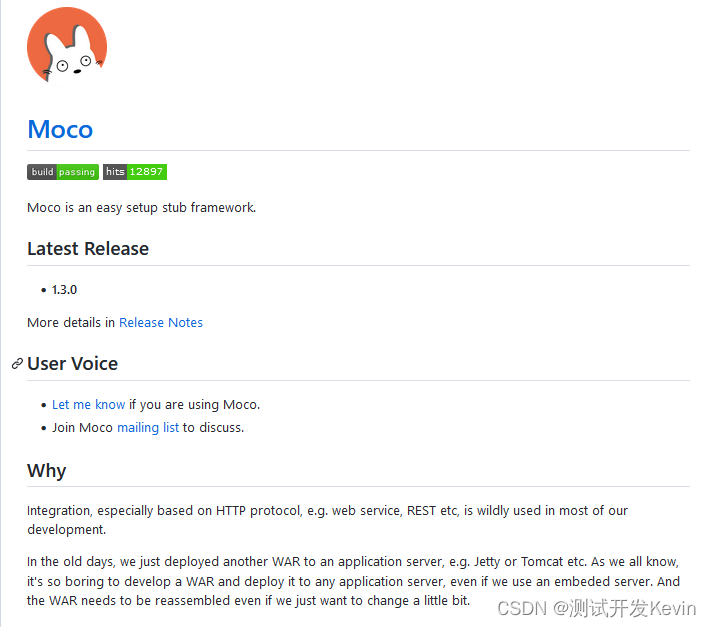
Task: Open the Moco title link
Action: tap(60, 130)
